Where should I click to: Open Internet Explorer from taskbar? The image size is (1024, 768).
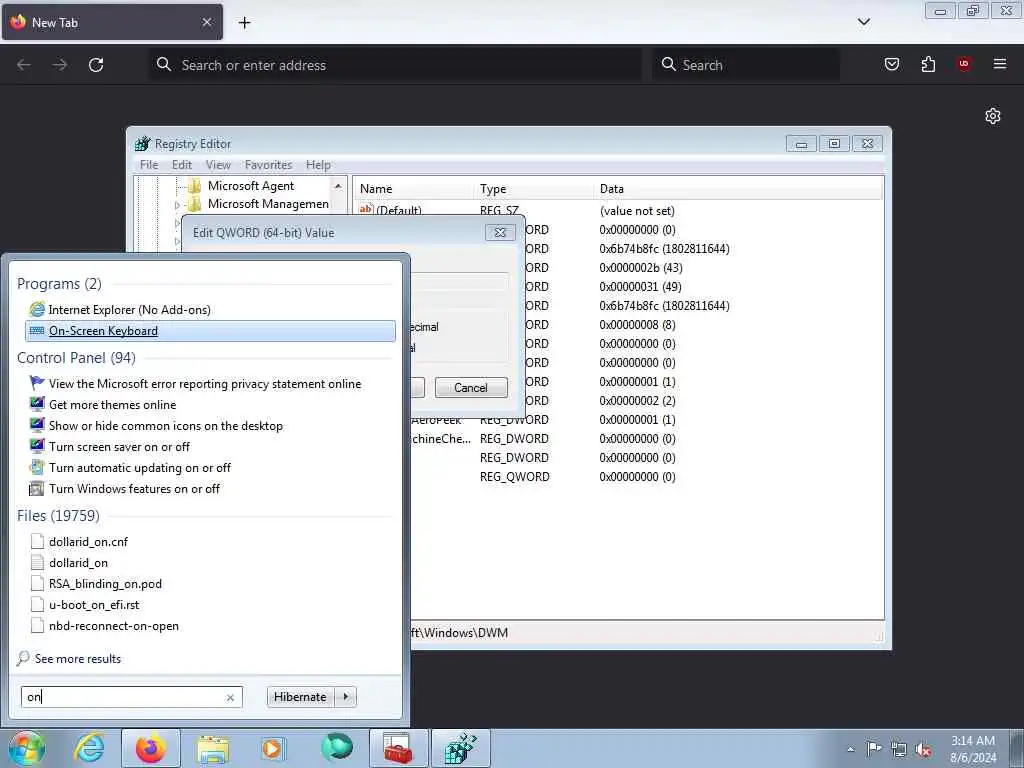89,748
